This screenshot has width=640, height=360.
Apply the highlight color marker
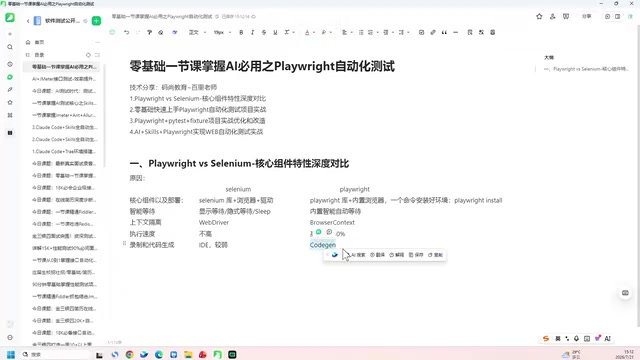(x=324, y=32)
